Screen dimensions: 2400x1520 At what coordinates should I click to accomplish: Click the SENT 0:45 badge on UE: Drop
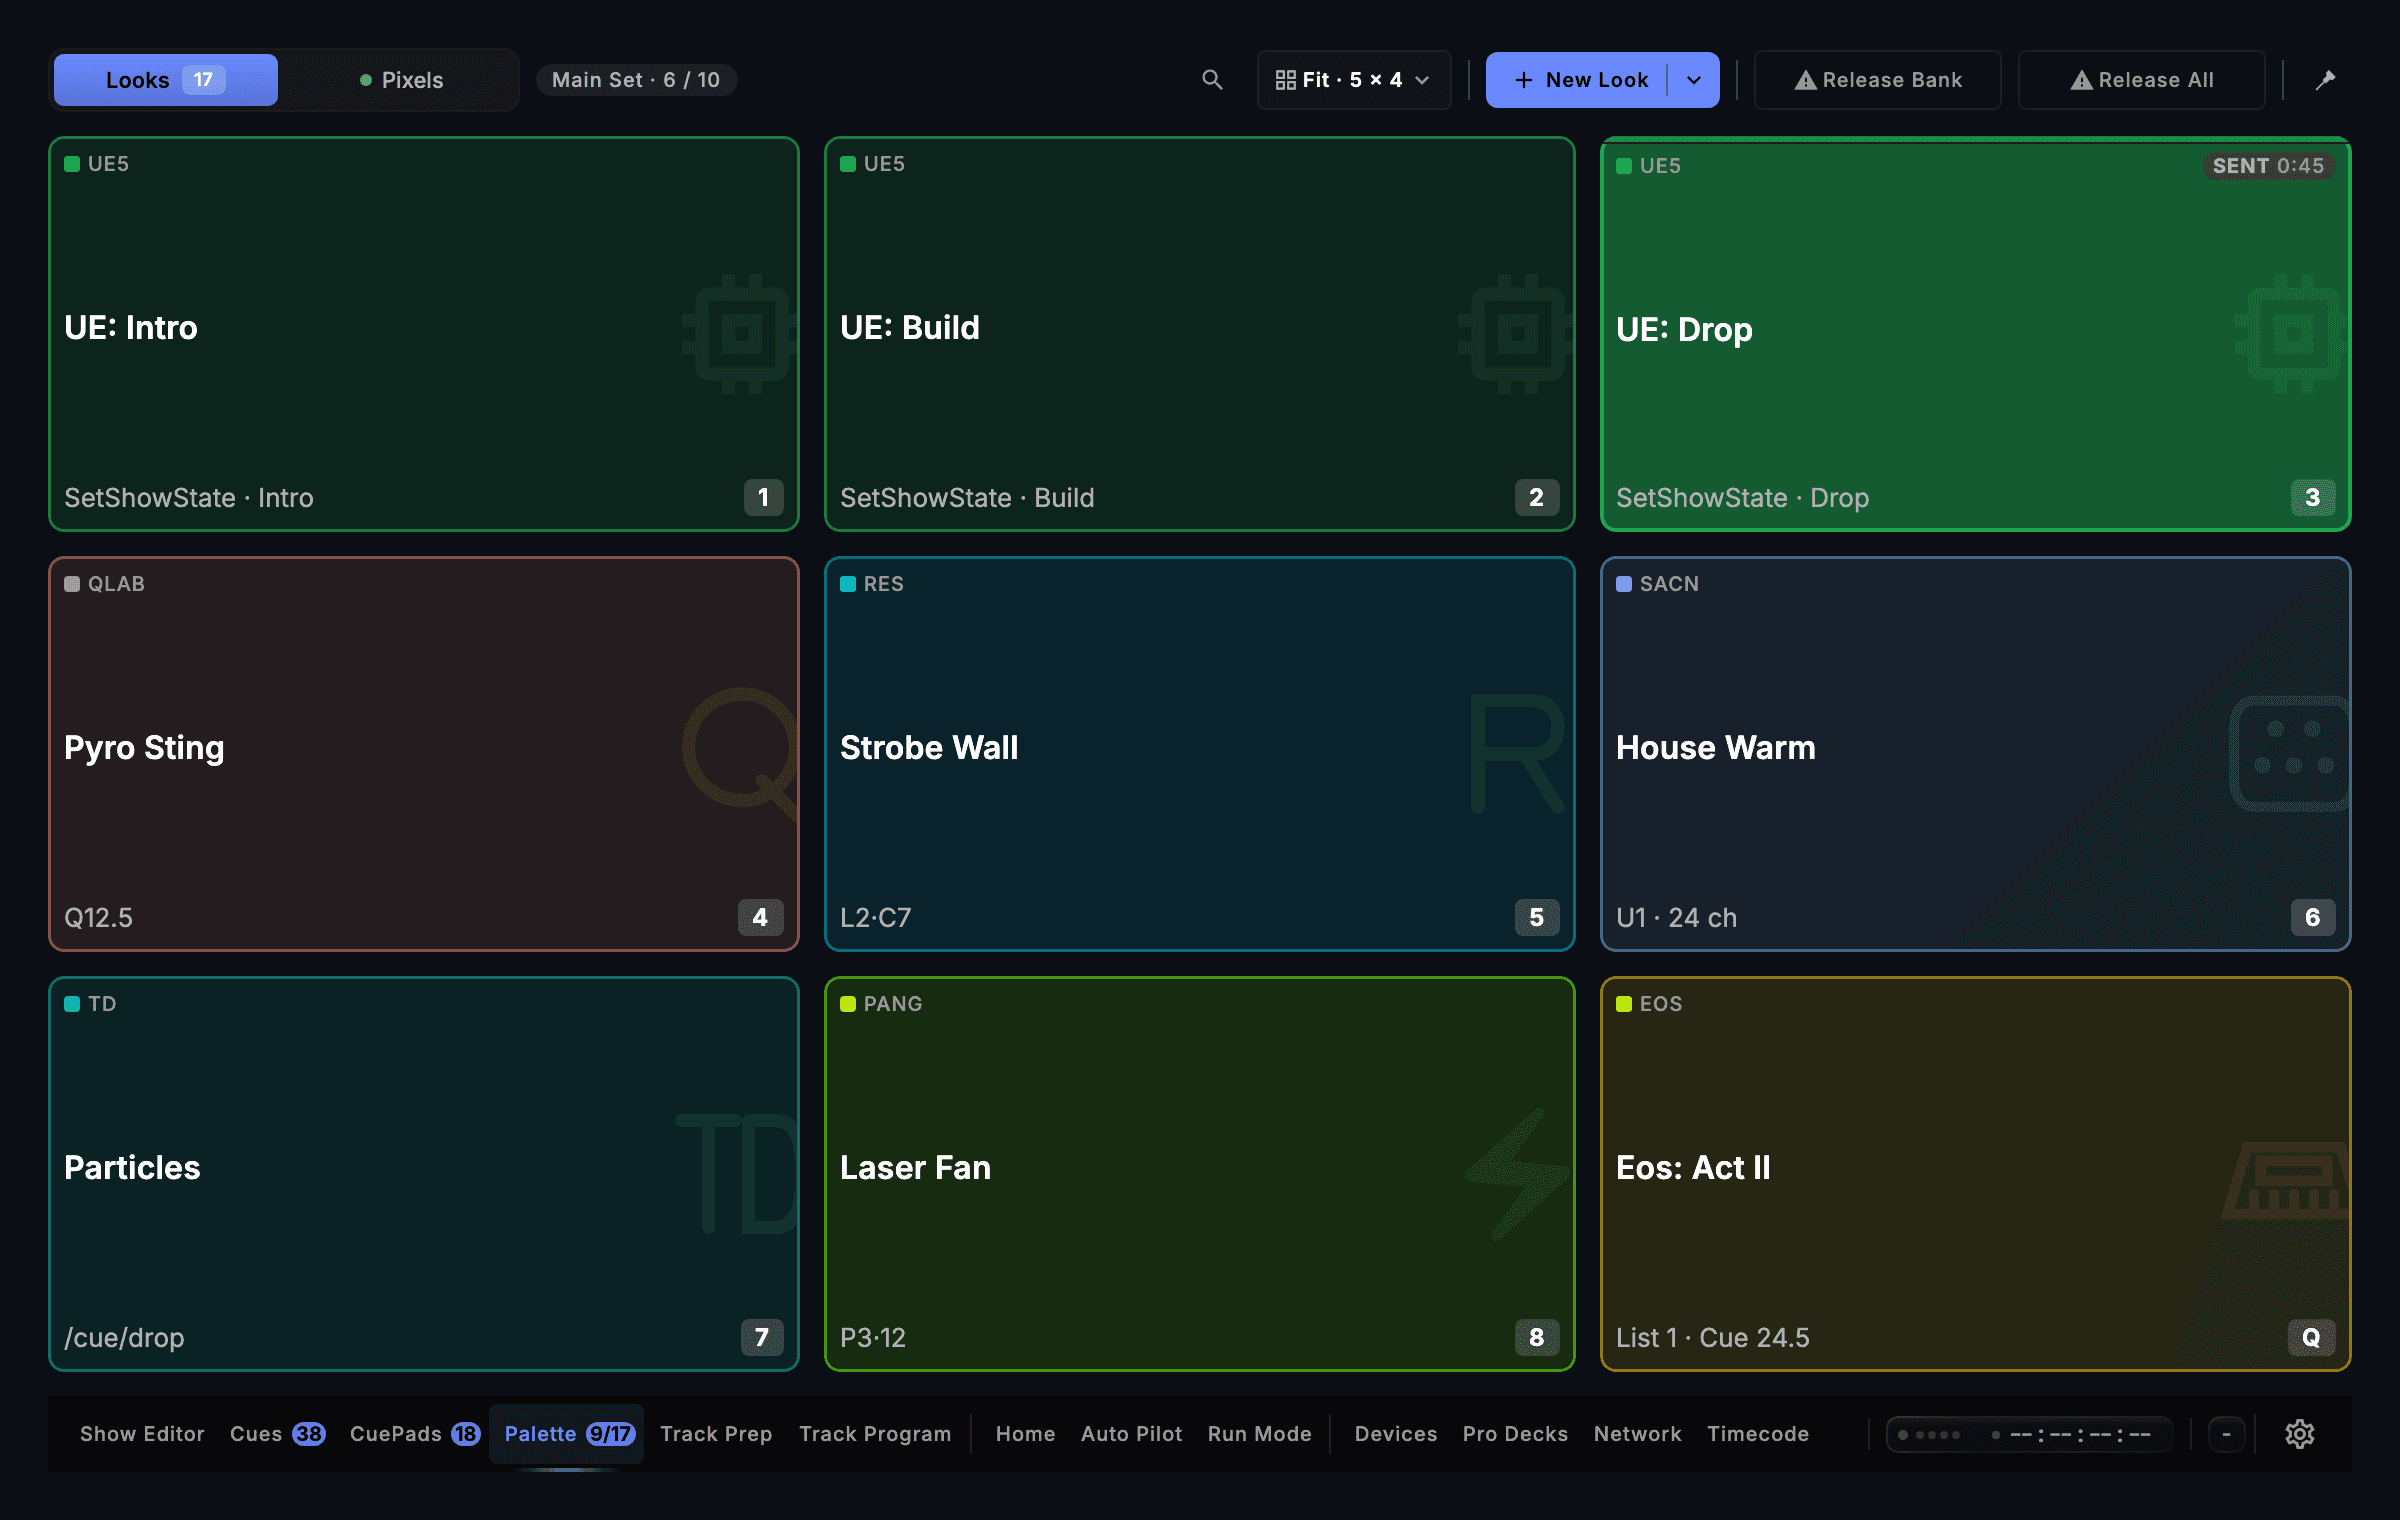(2268, 166)
